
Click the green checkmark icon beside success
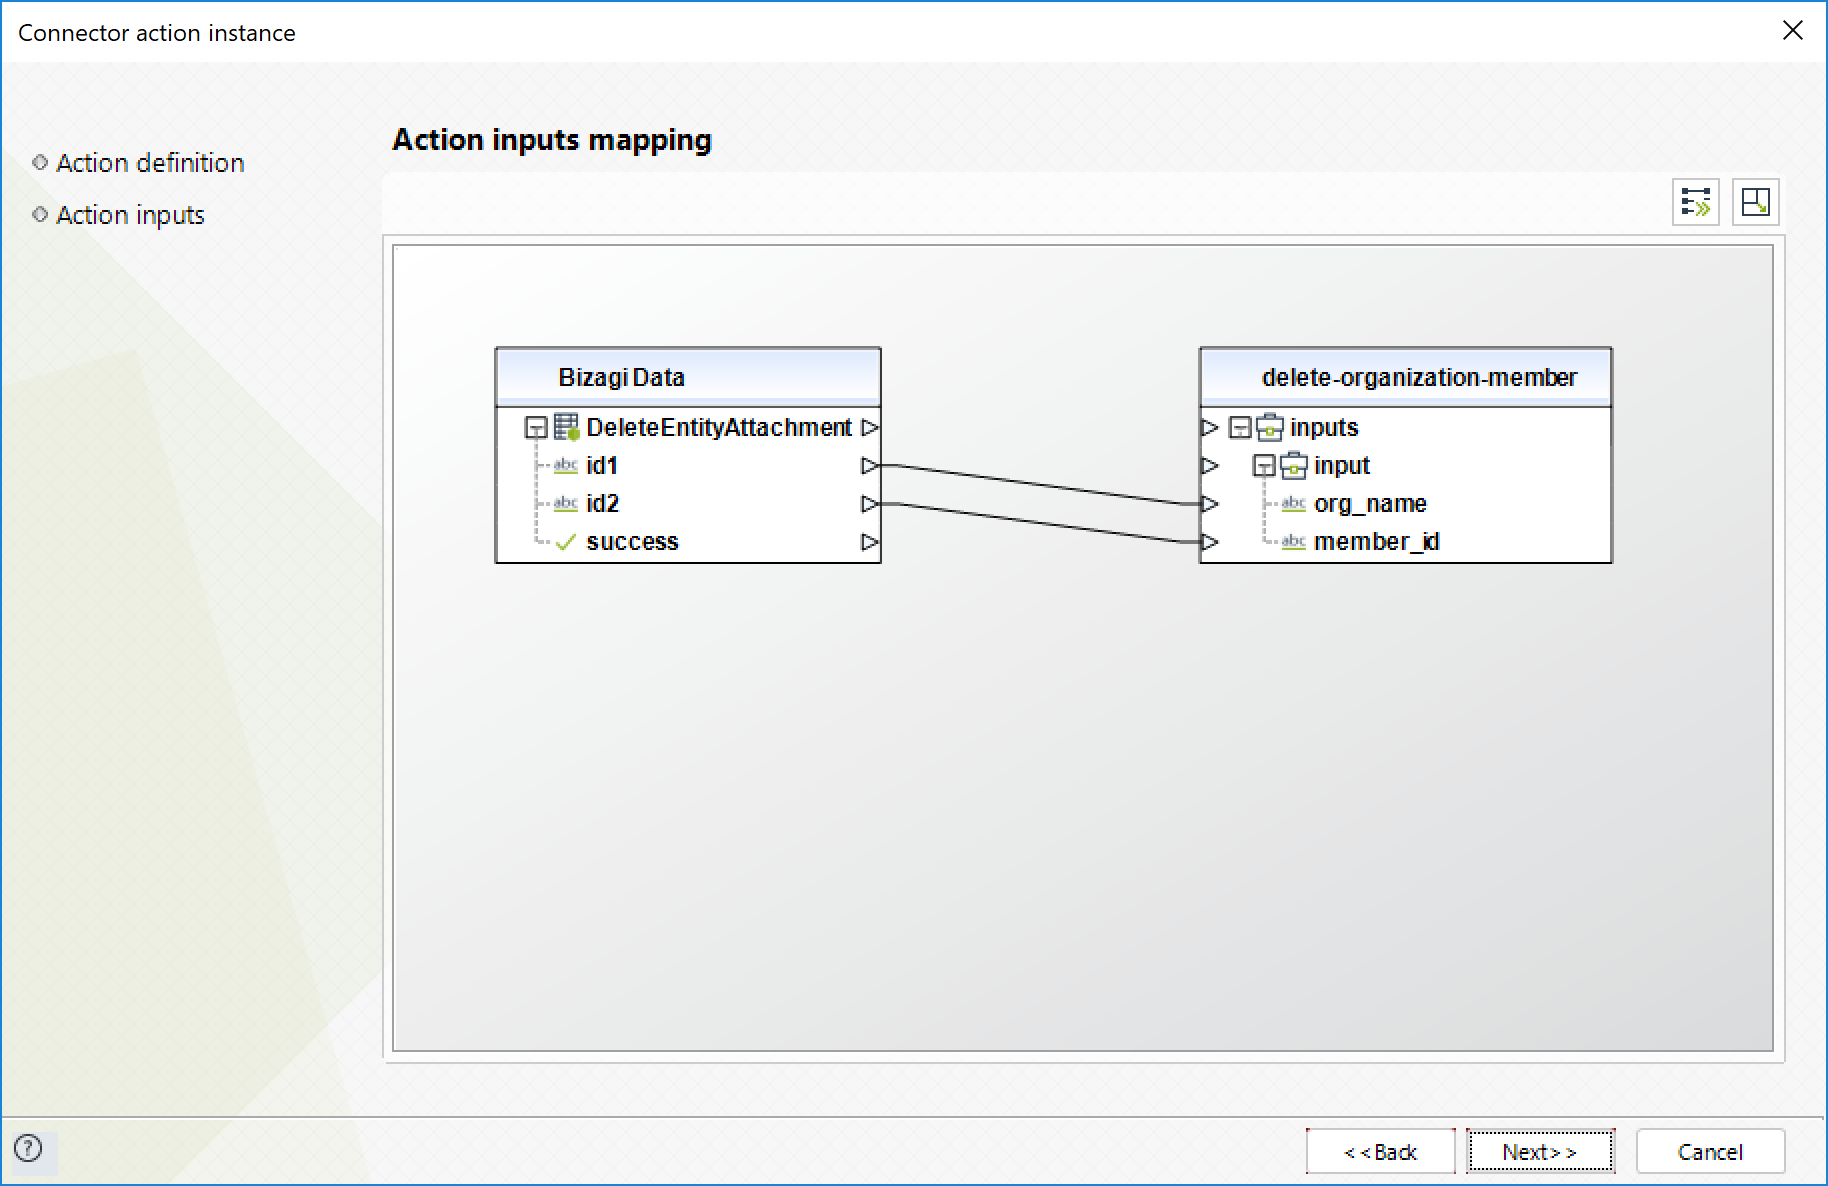pyautogui.click(x=566, y=542)
